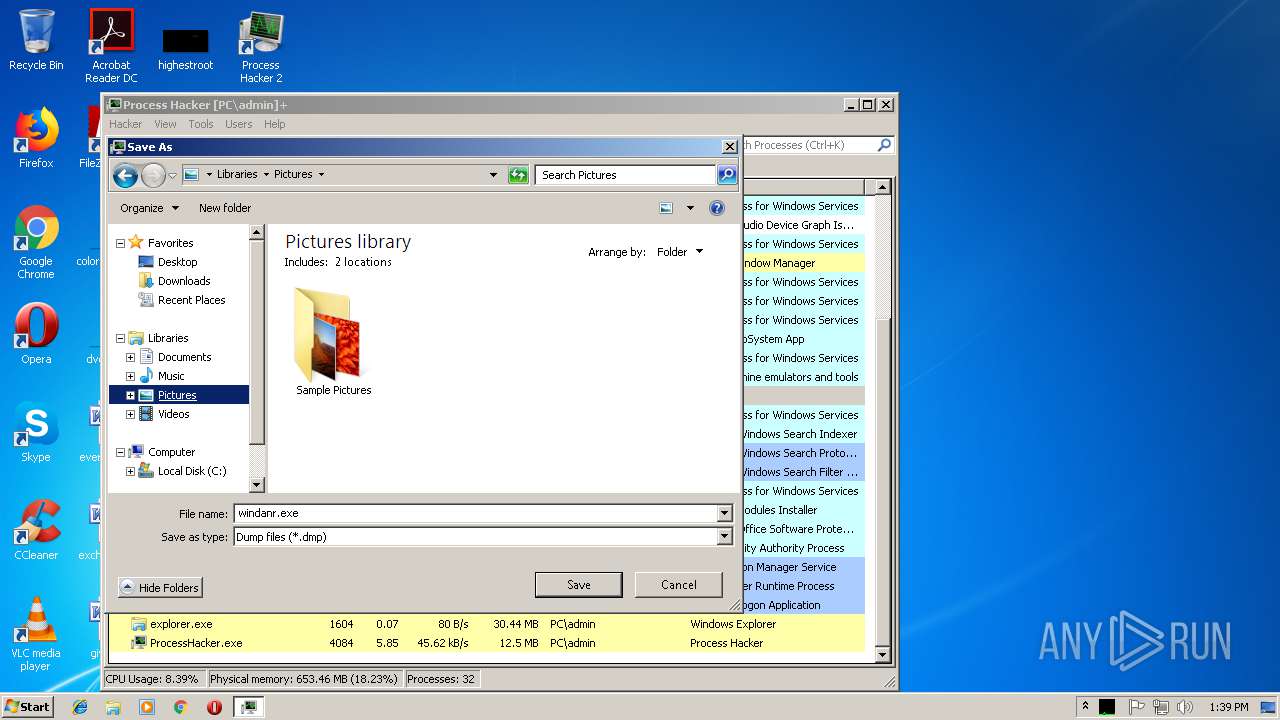Screen dimensions: 1280x720
Task: Open Recycle Bin desktop icon
Action: point(36,40)
